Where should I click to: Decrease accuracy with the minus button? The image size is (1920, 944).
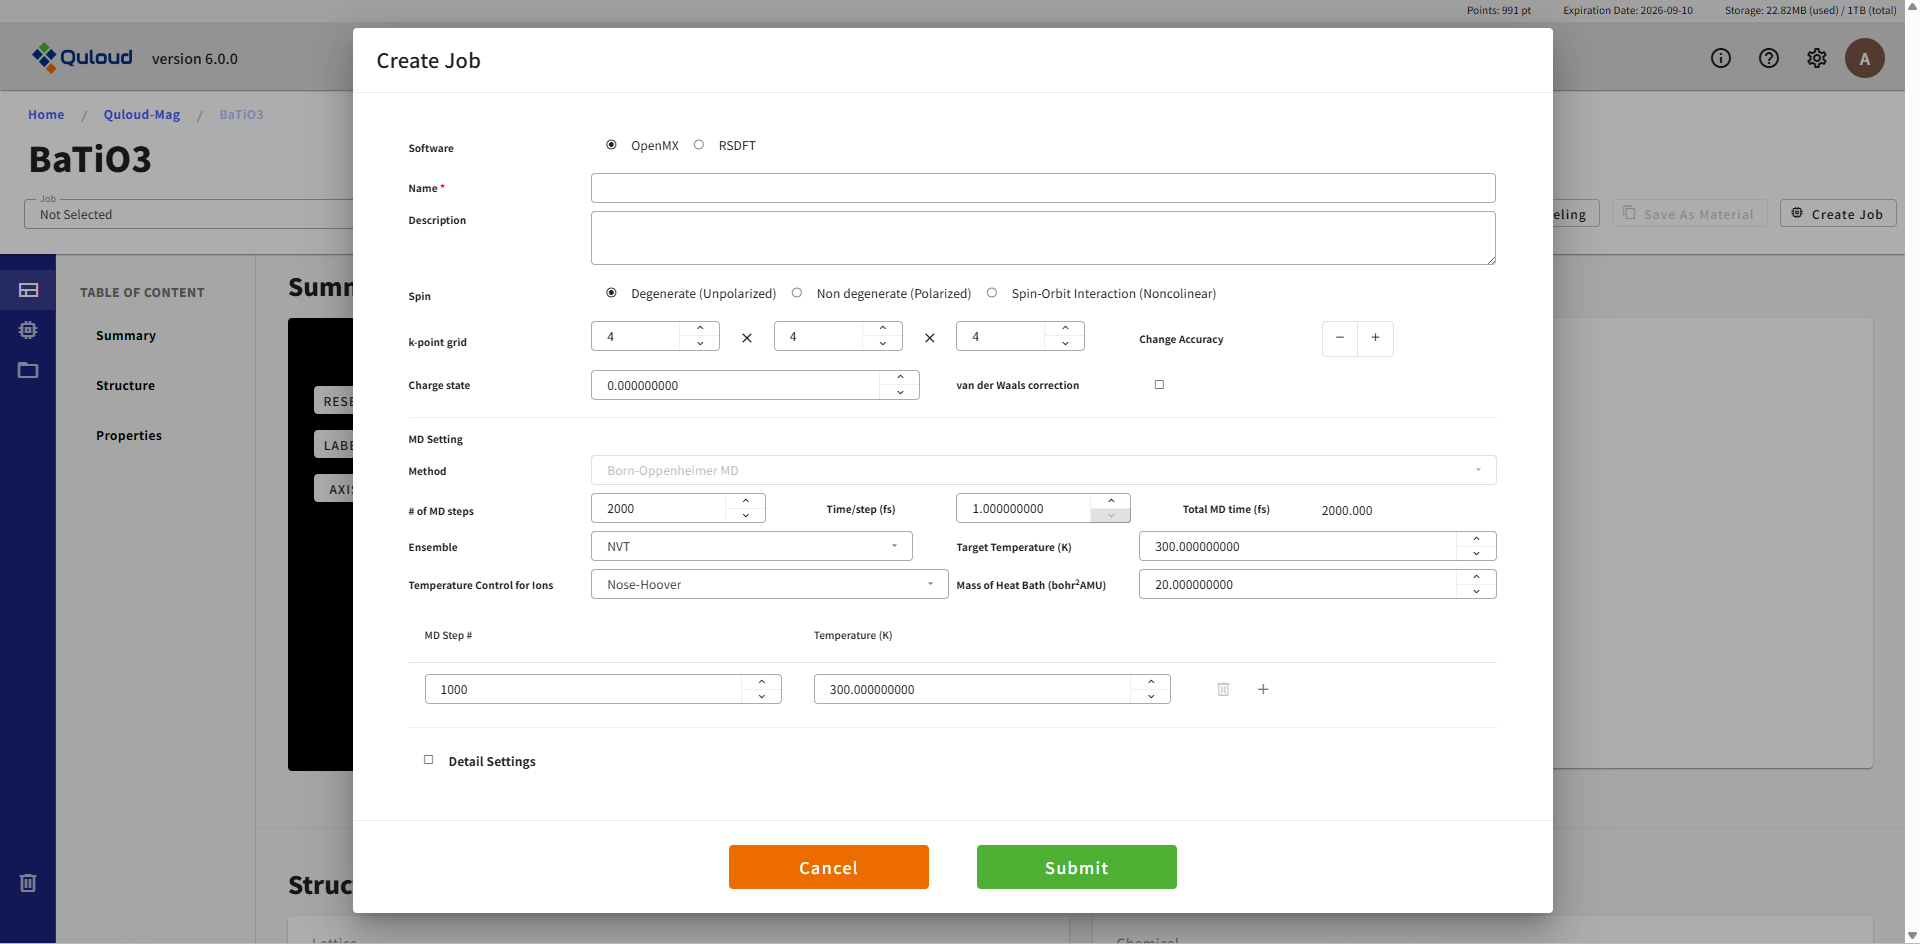1339,338
